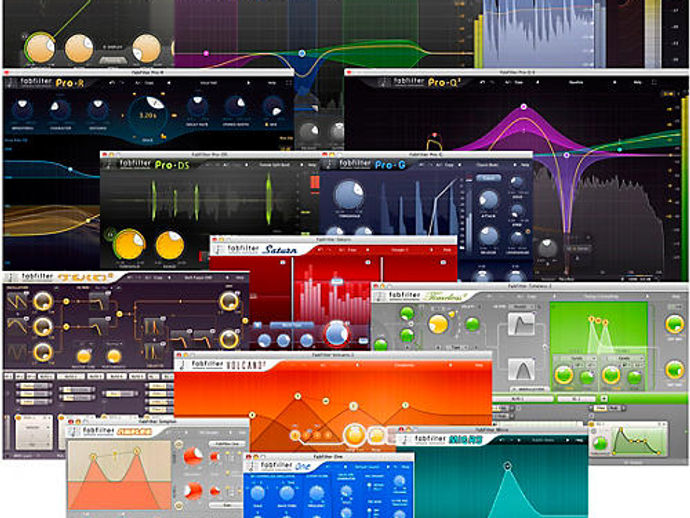Click the Brightness knob in Pro-R
This screenshot has height=518, width=690.
[22, 108]
